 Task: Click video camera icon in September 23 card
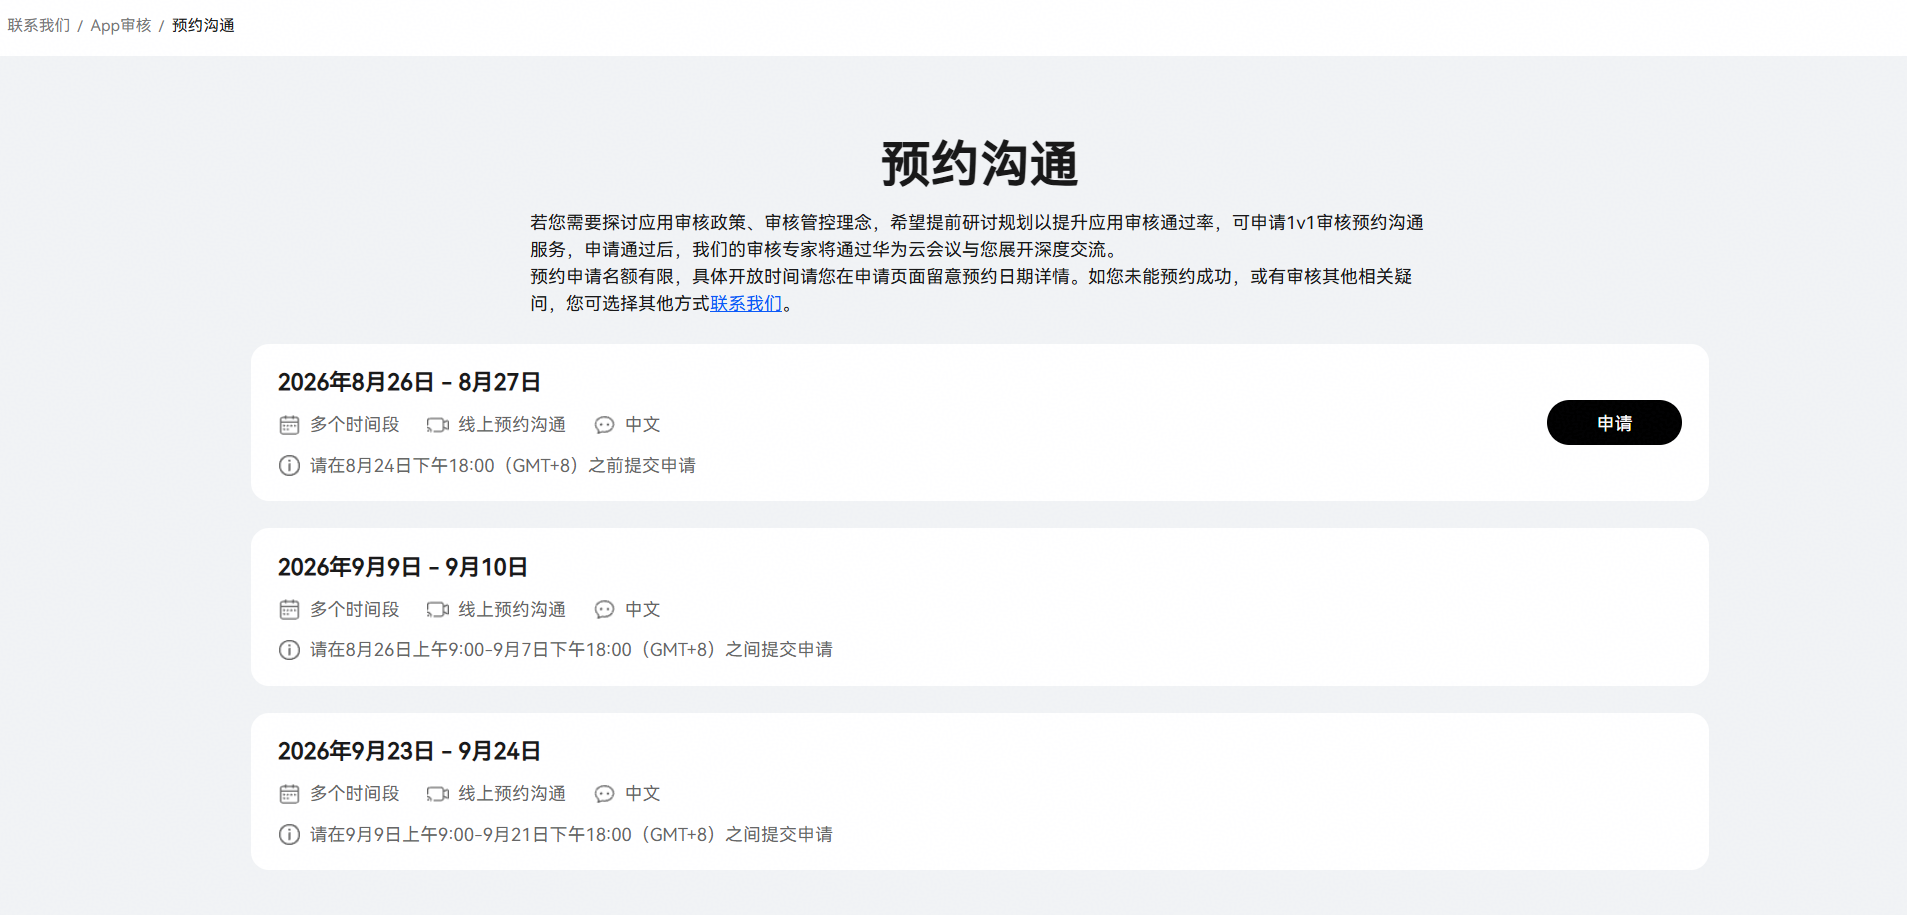(437, 794)
